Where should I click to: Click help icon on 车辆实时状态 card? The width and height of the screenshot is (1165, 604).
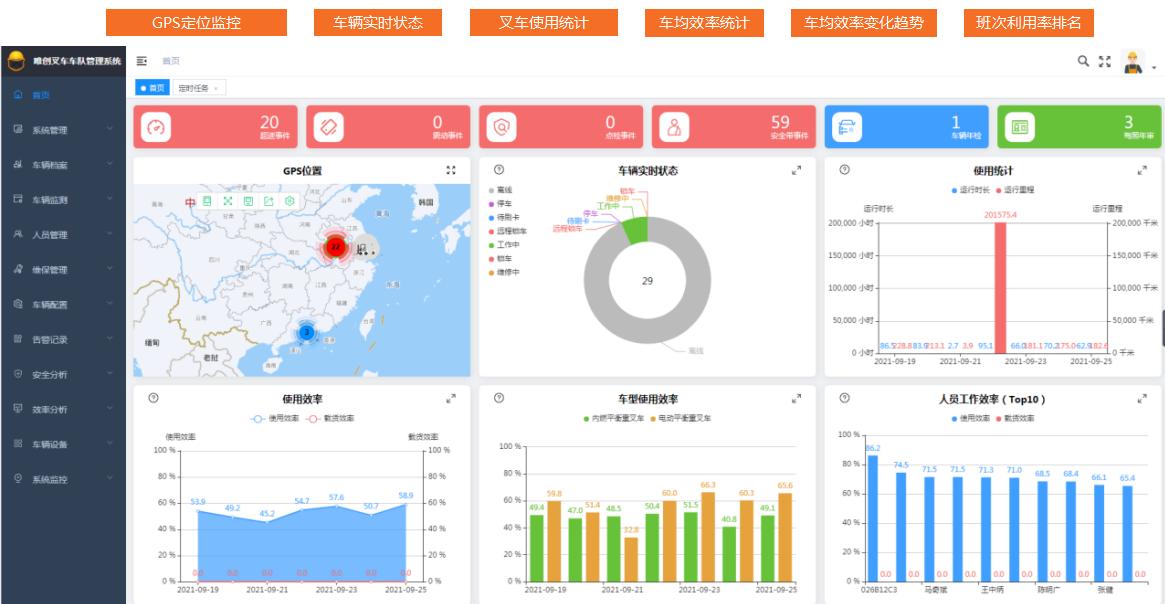tap(499, 170)
